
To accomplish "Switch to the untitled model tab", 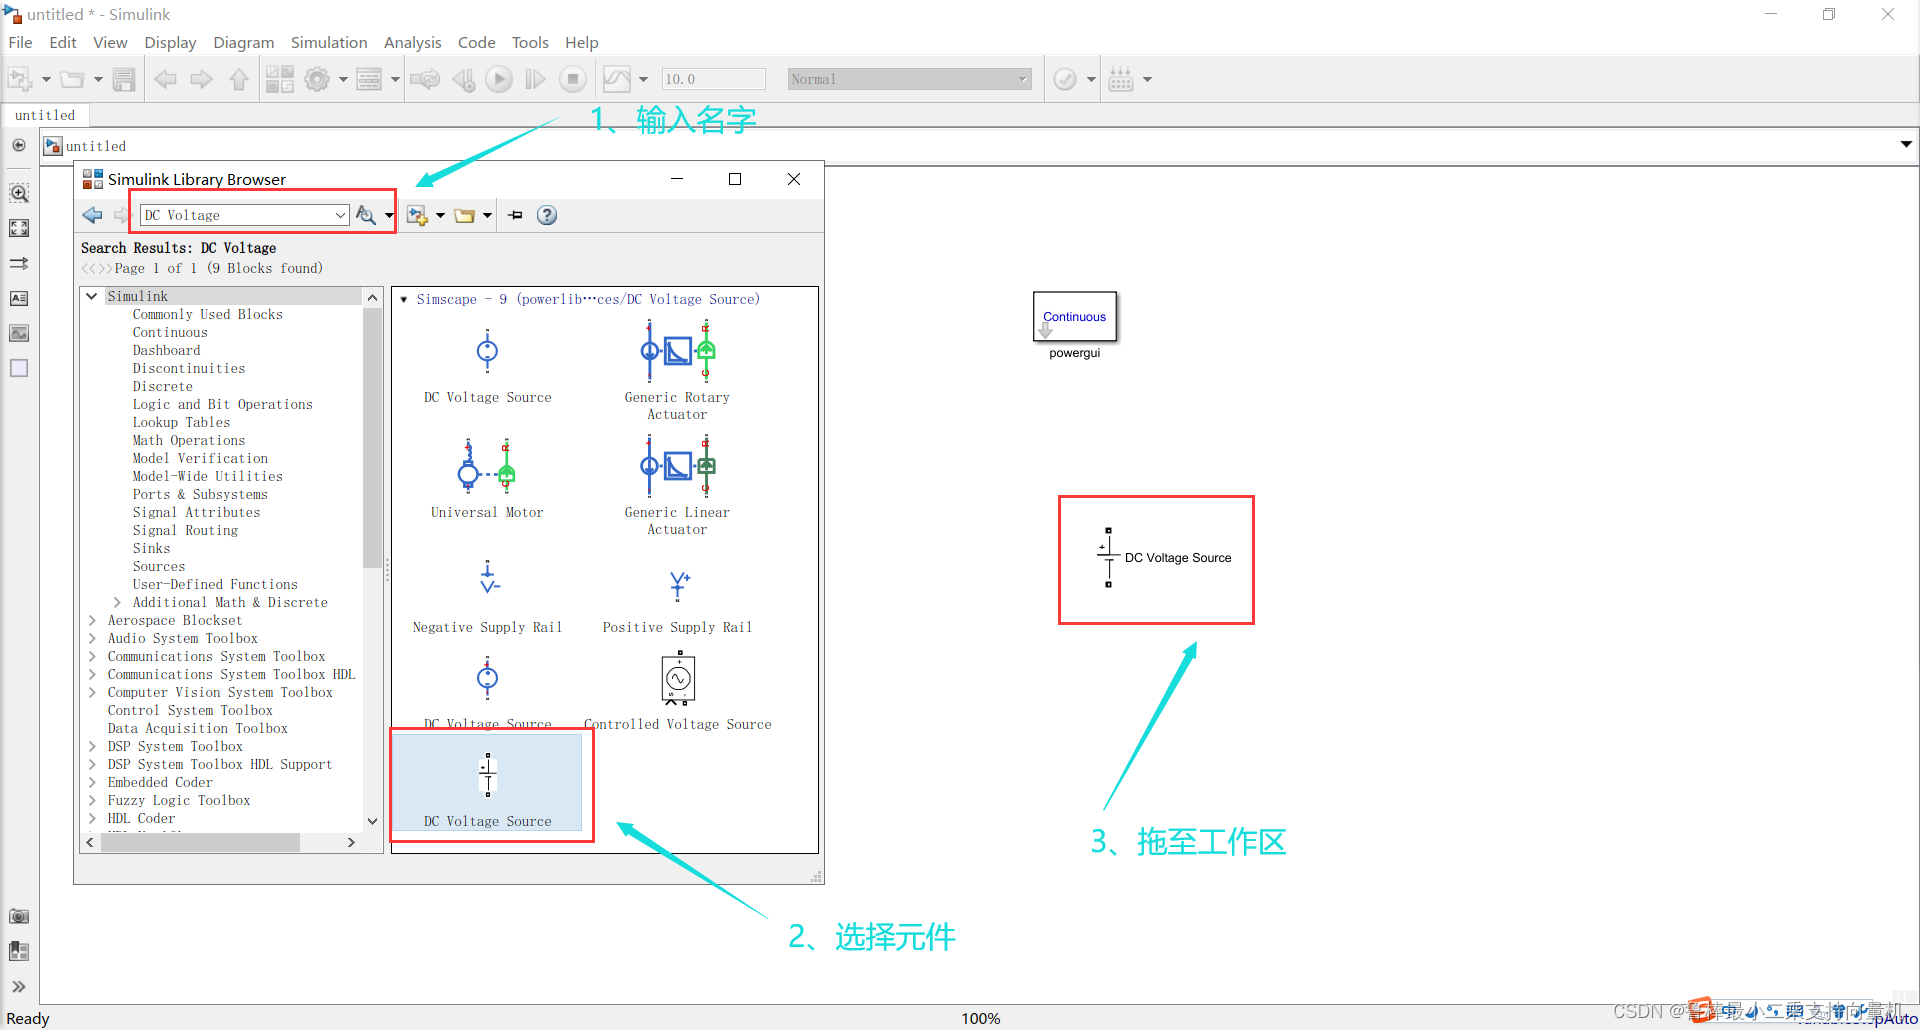I will [45, 114].
